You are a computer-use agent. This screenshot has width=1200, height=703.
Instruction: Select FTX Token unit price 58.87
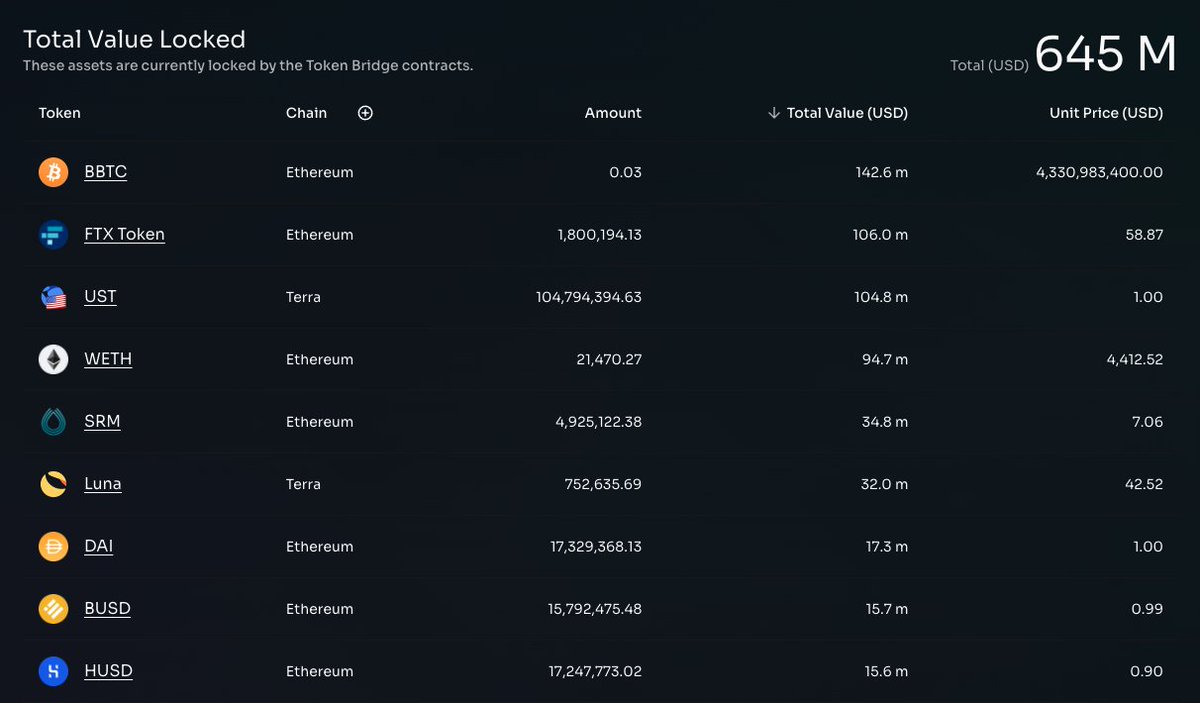click(x=1144, y=235)
